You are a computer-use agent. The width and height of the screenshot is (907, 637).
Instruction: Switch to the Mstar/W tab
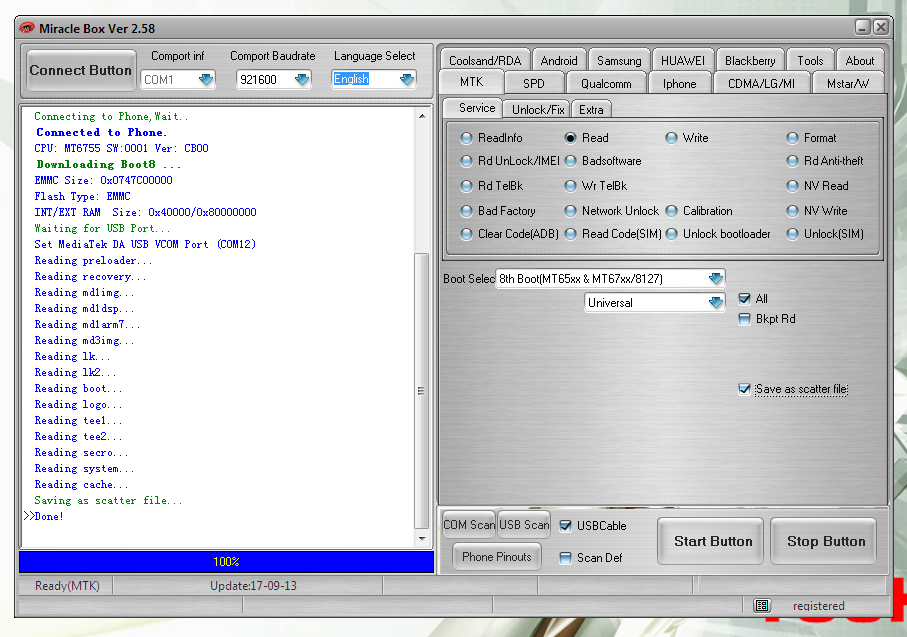847,83
